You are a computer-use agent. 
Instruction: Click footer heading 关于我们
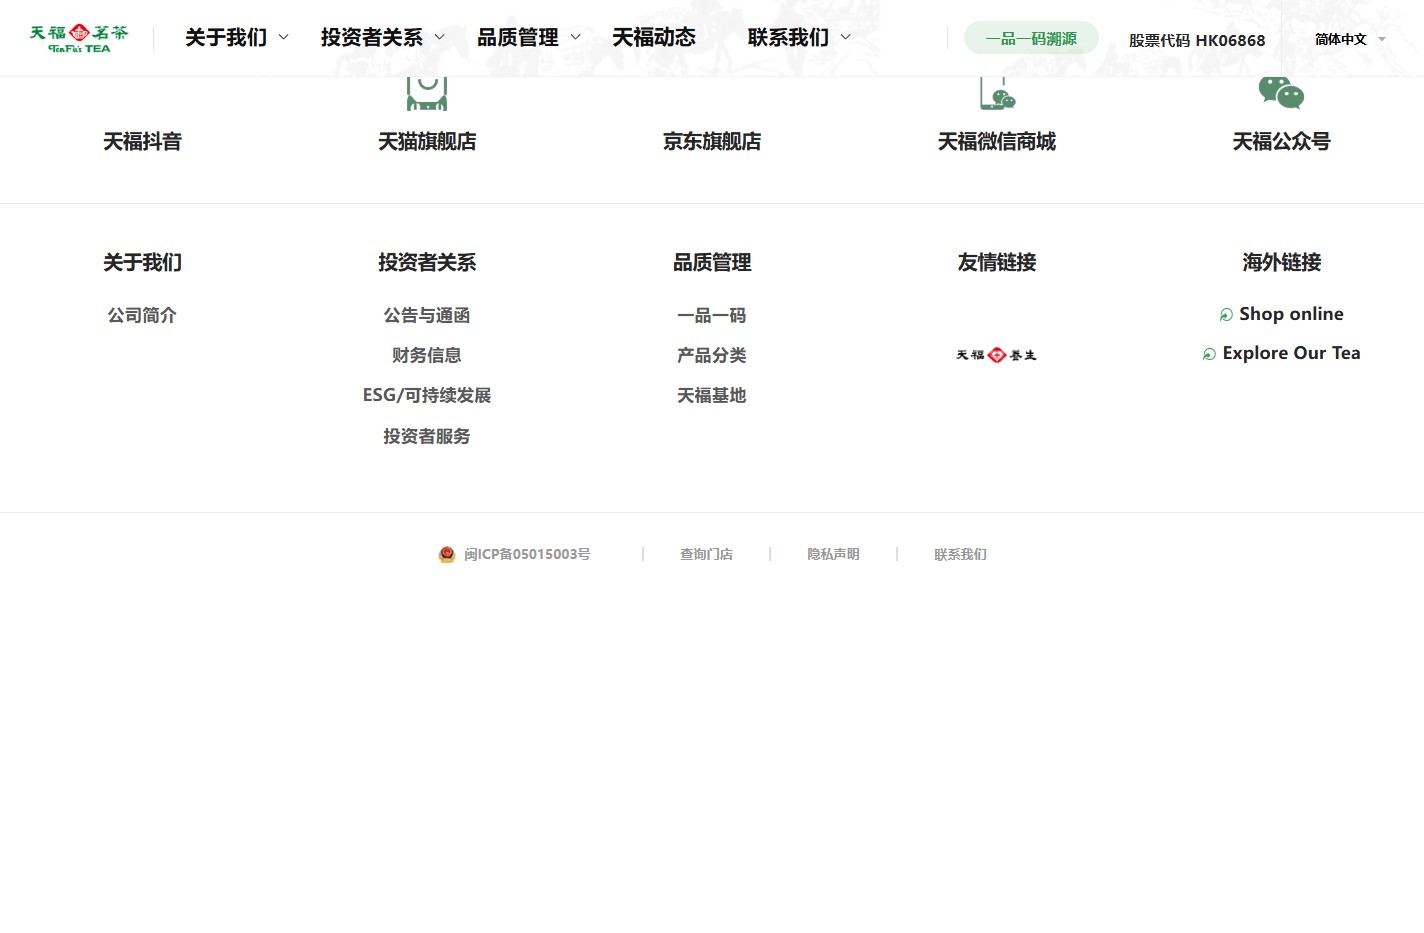pyautogui.click(x=142, y=262)
